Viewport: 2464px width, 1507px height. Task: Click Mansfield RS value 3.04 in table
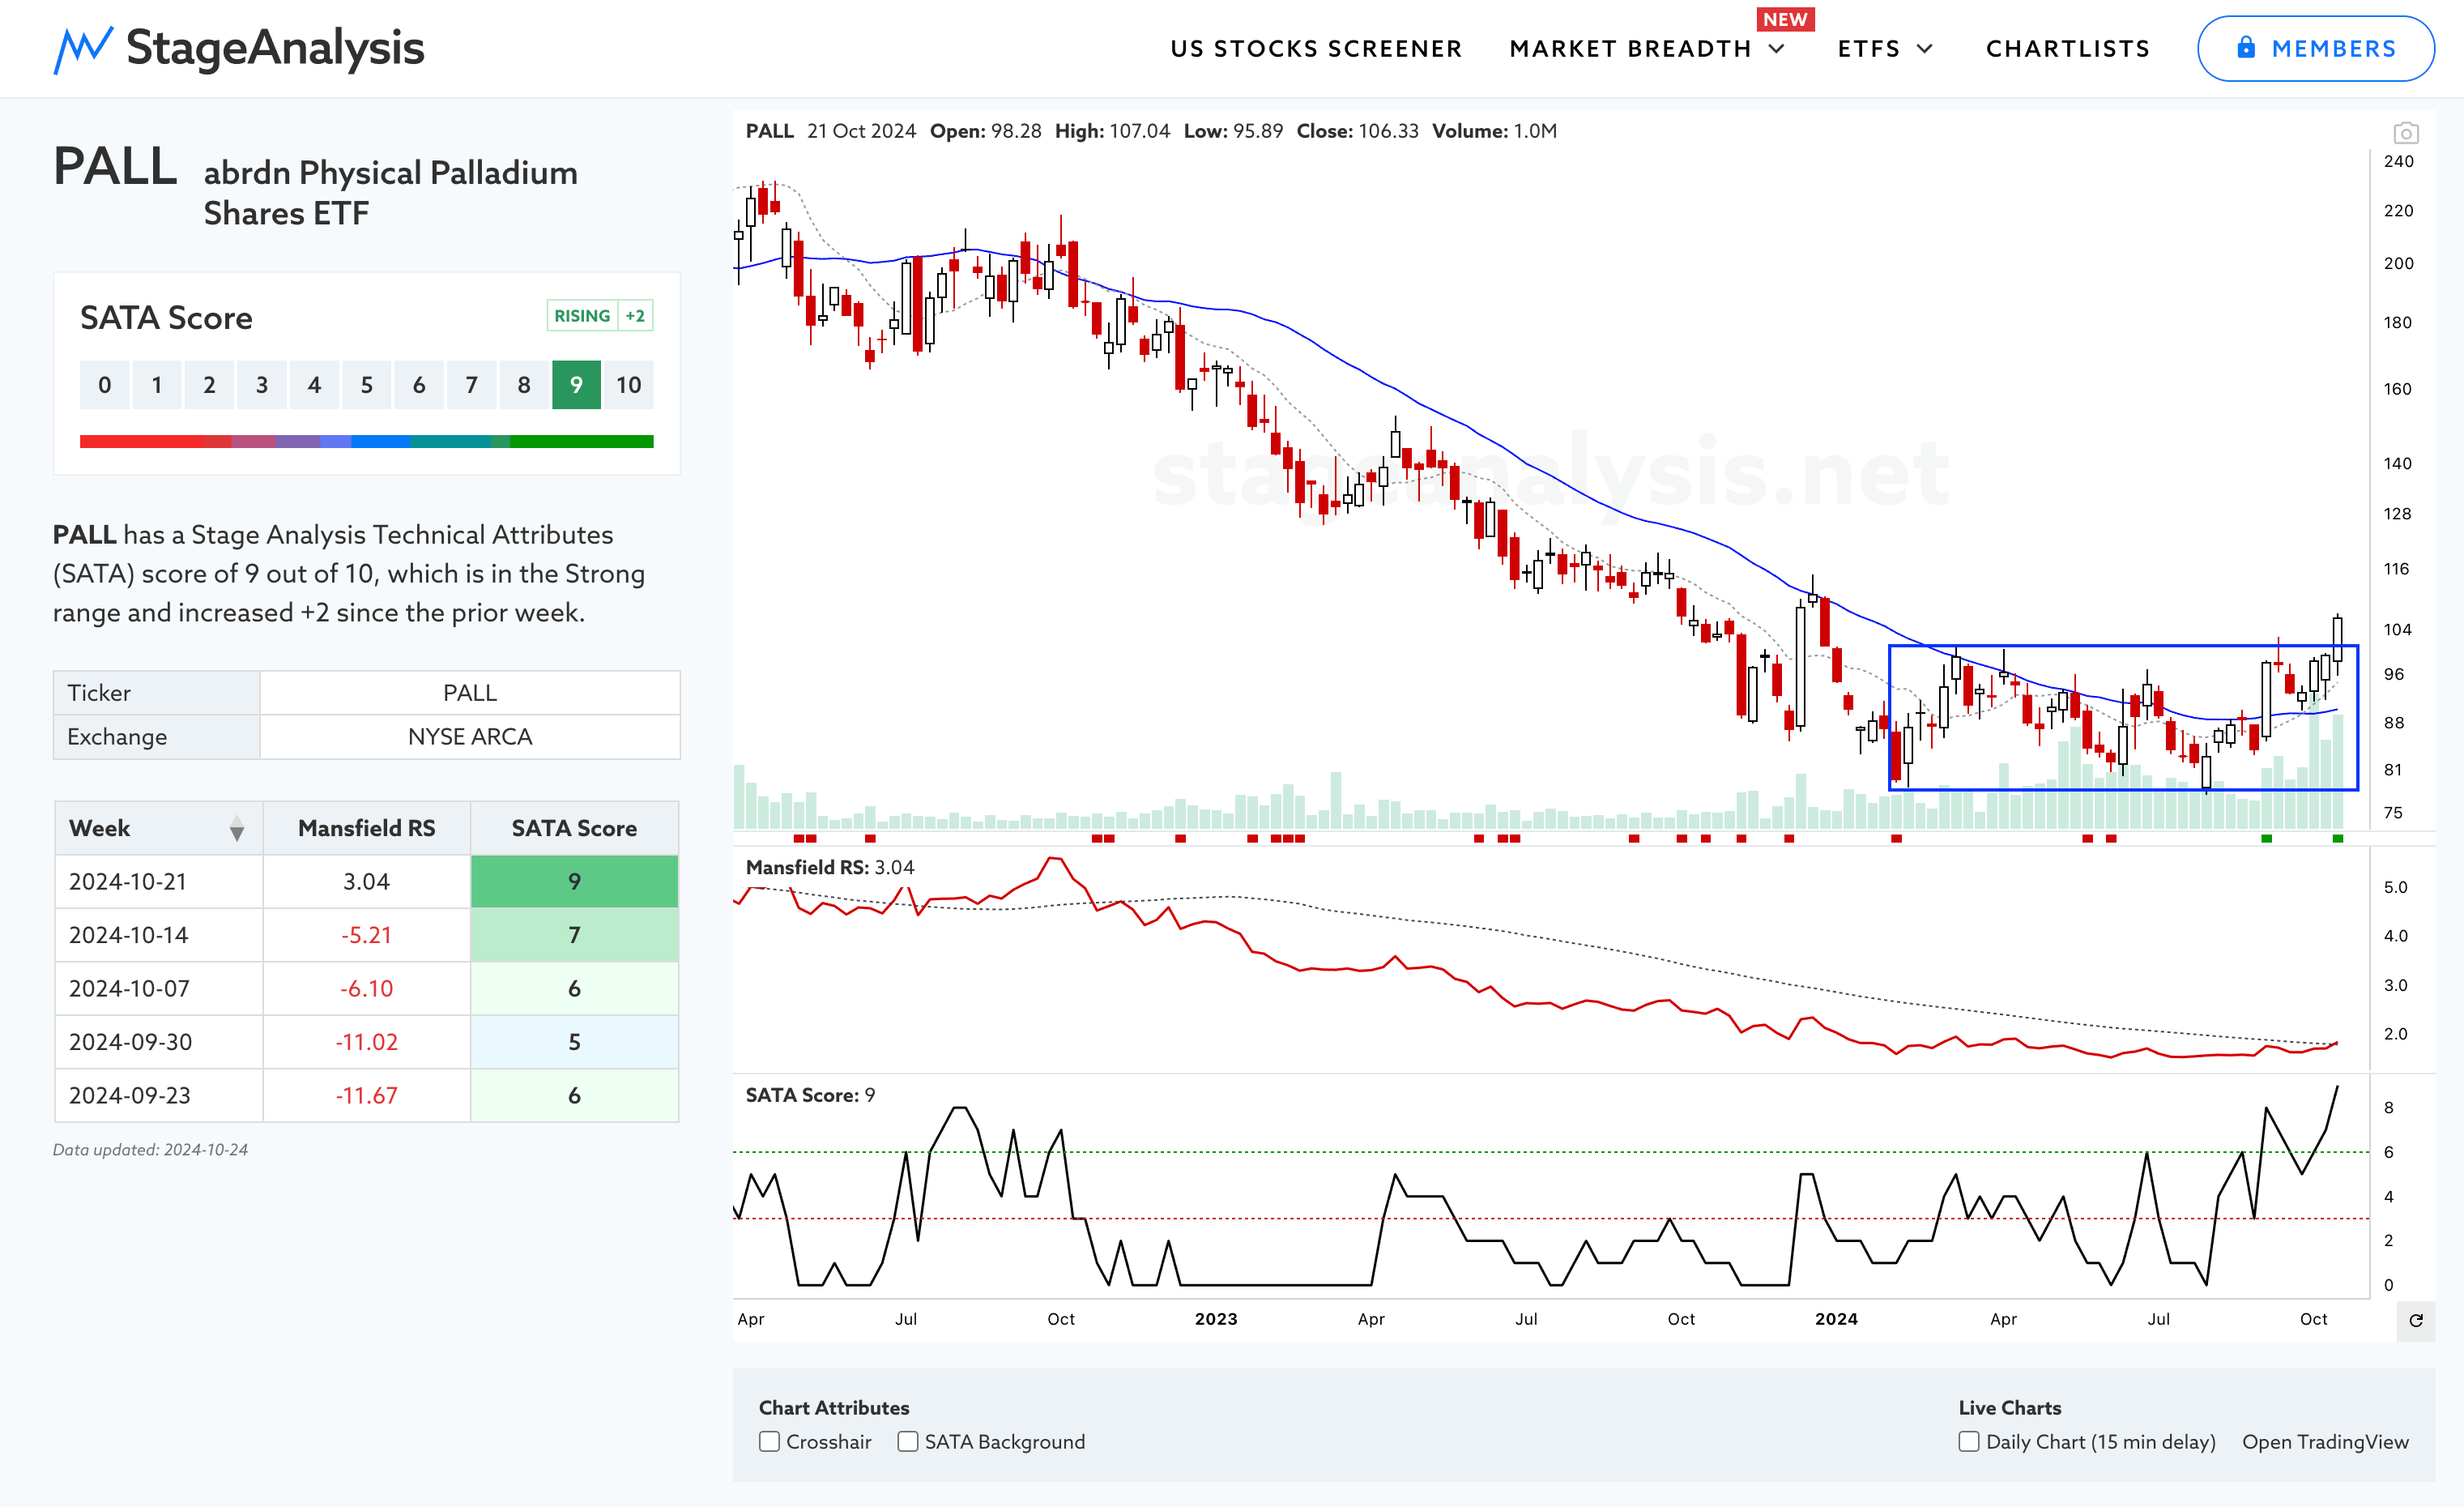pos(366,881)
